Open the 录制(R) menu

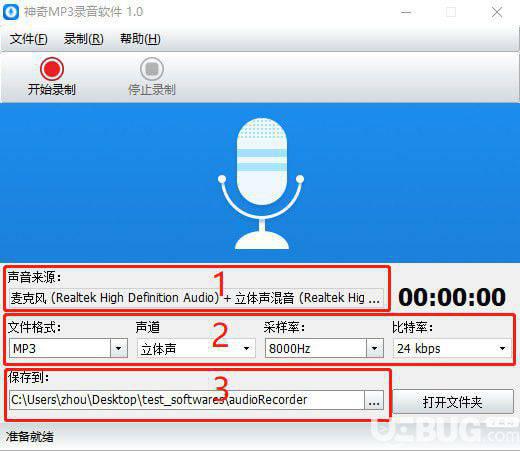(x=84, y=39)
